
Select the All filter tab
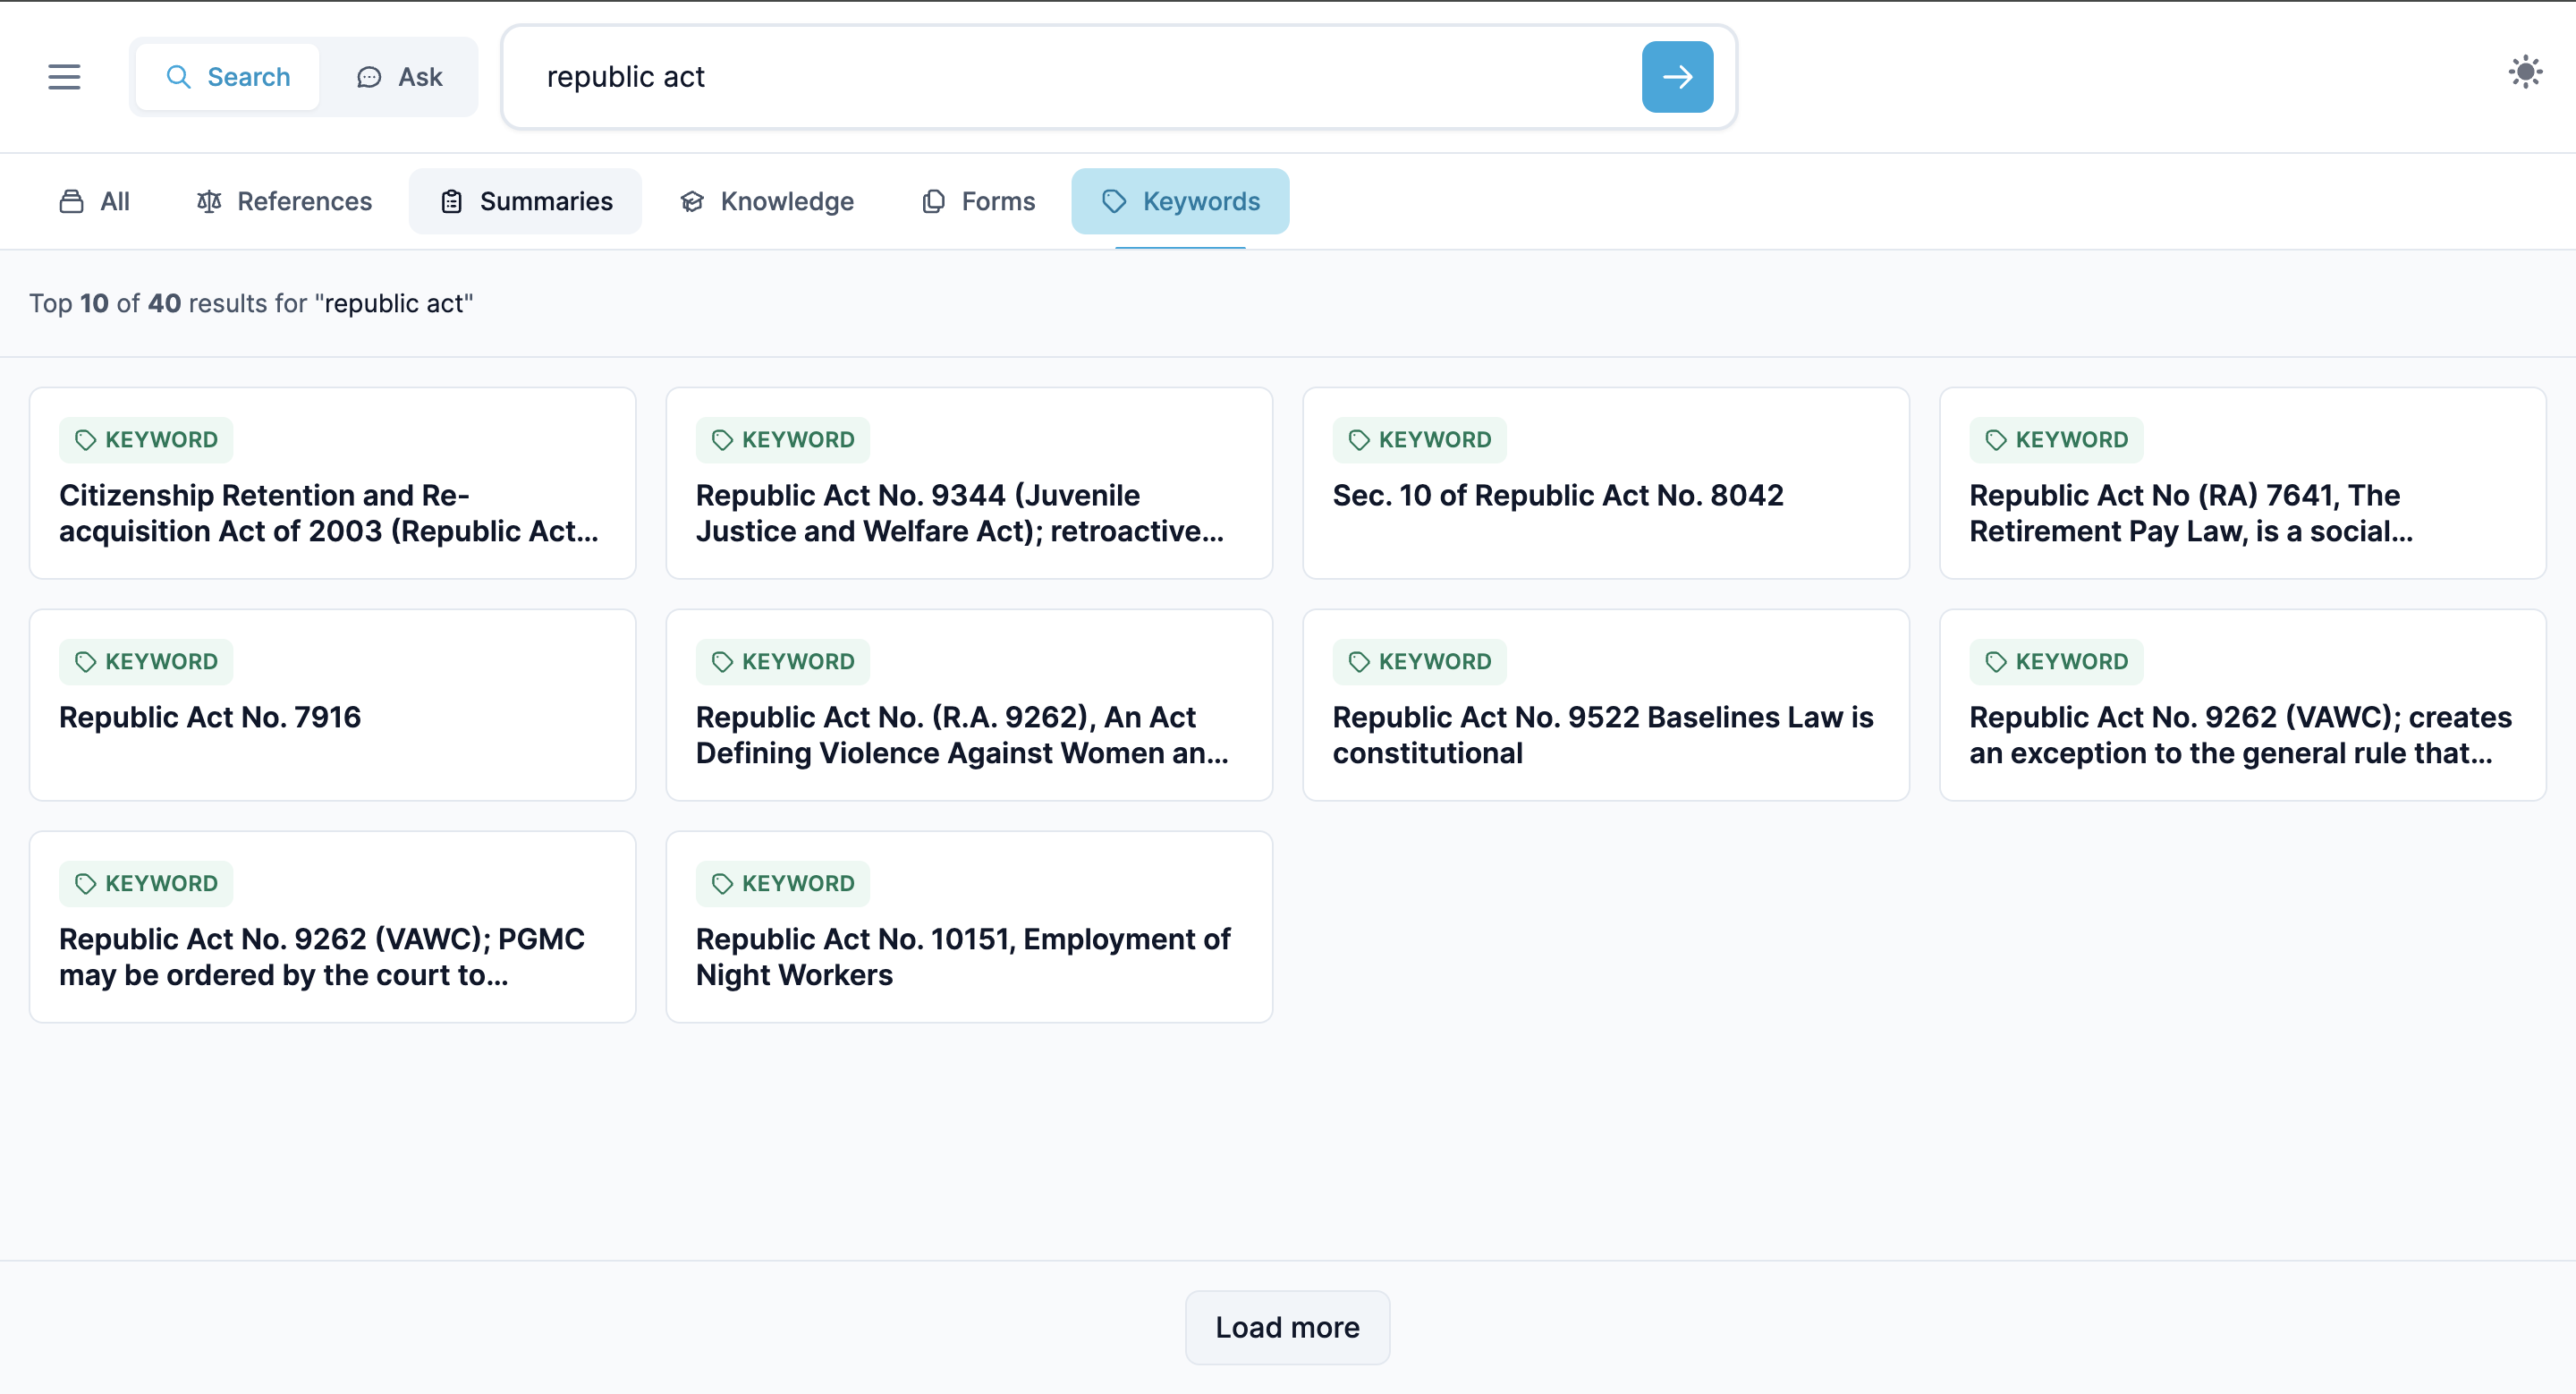(95, 201)
